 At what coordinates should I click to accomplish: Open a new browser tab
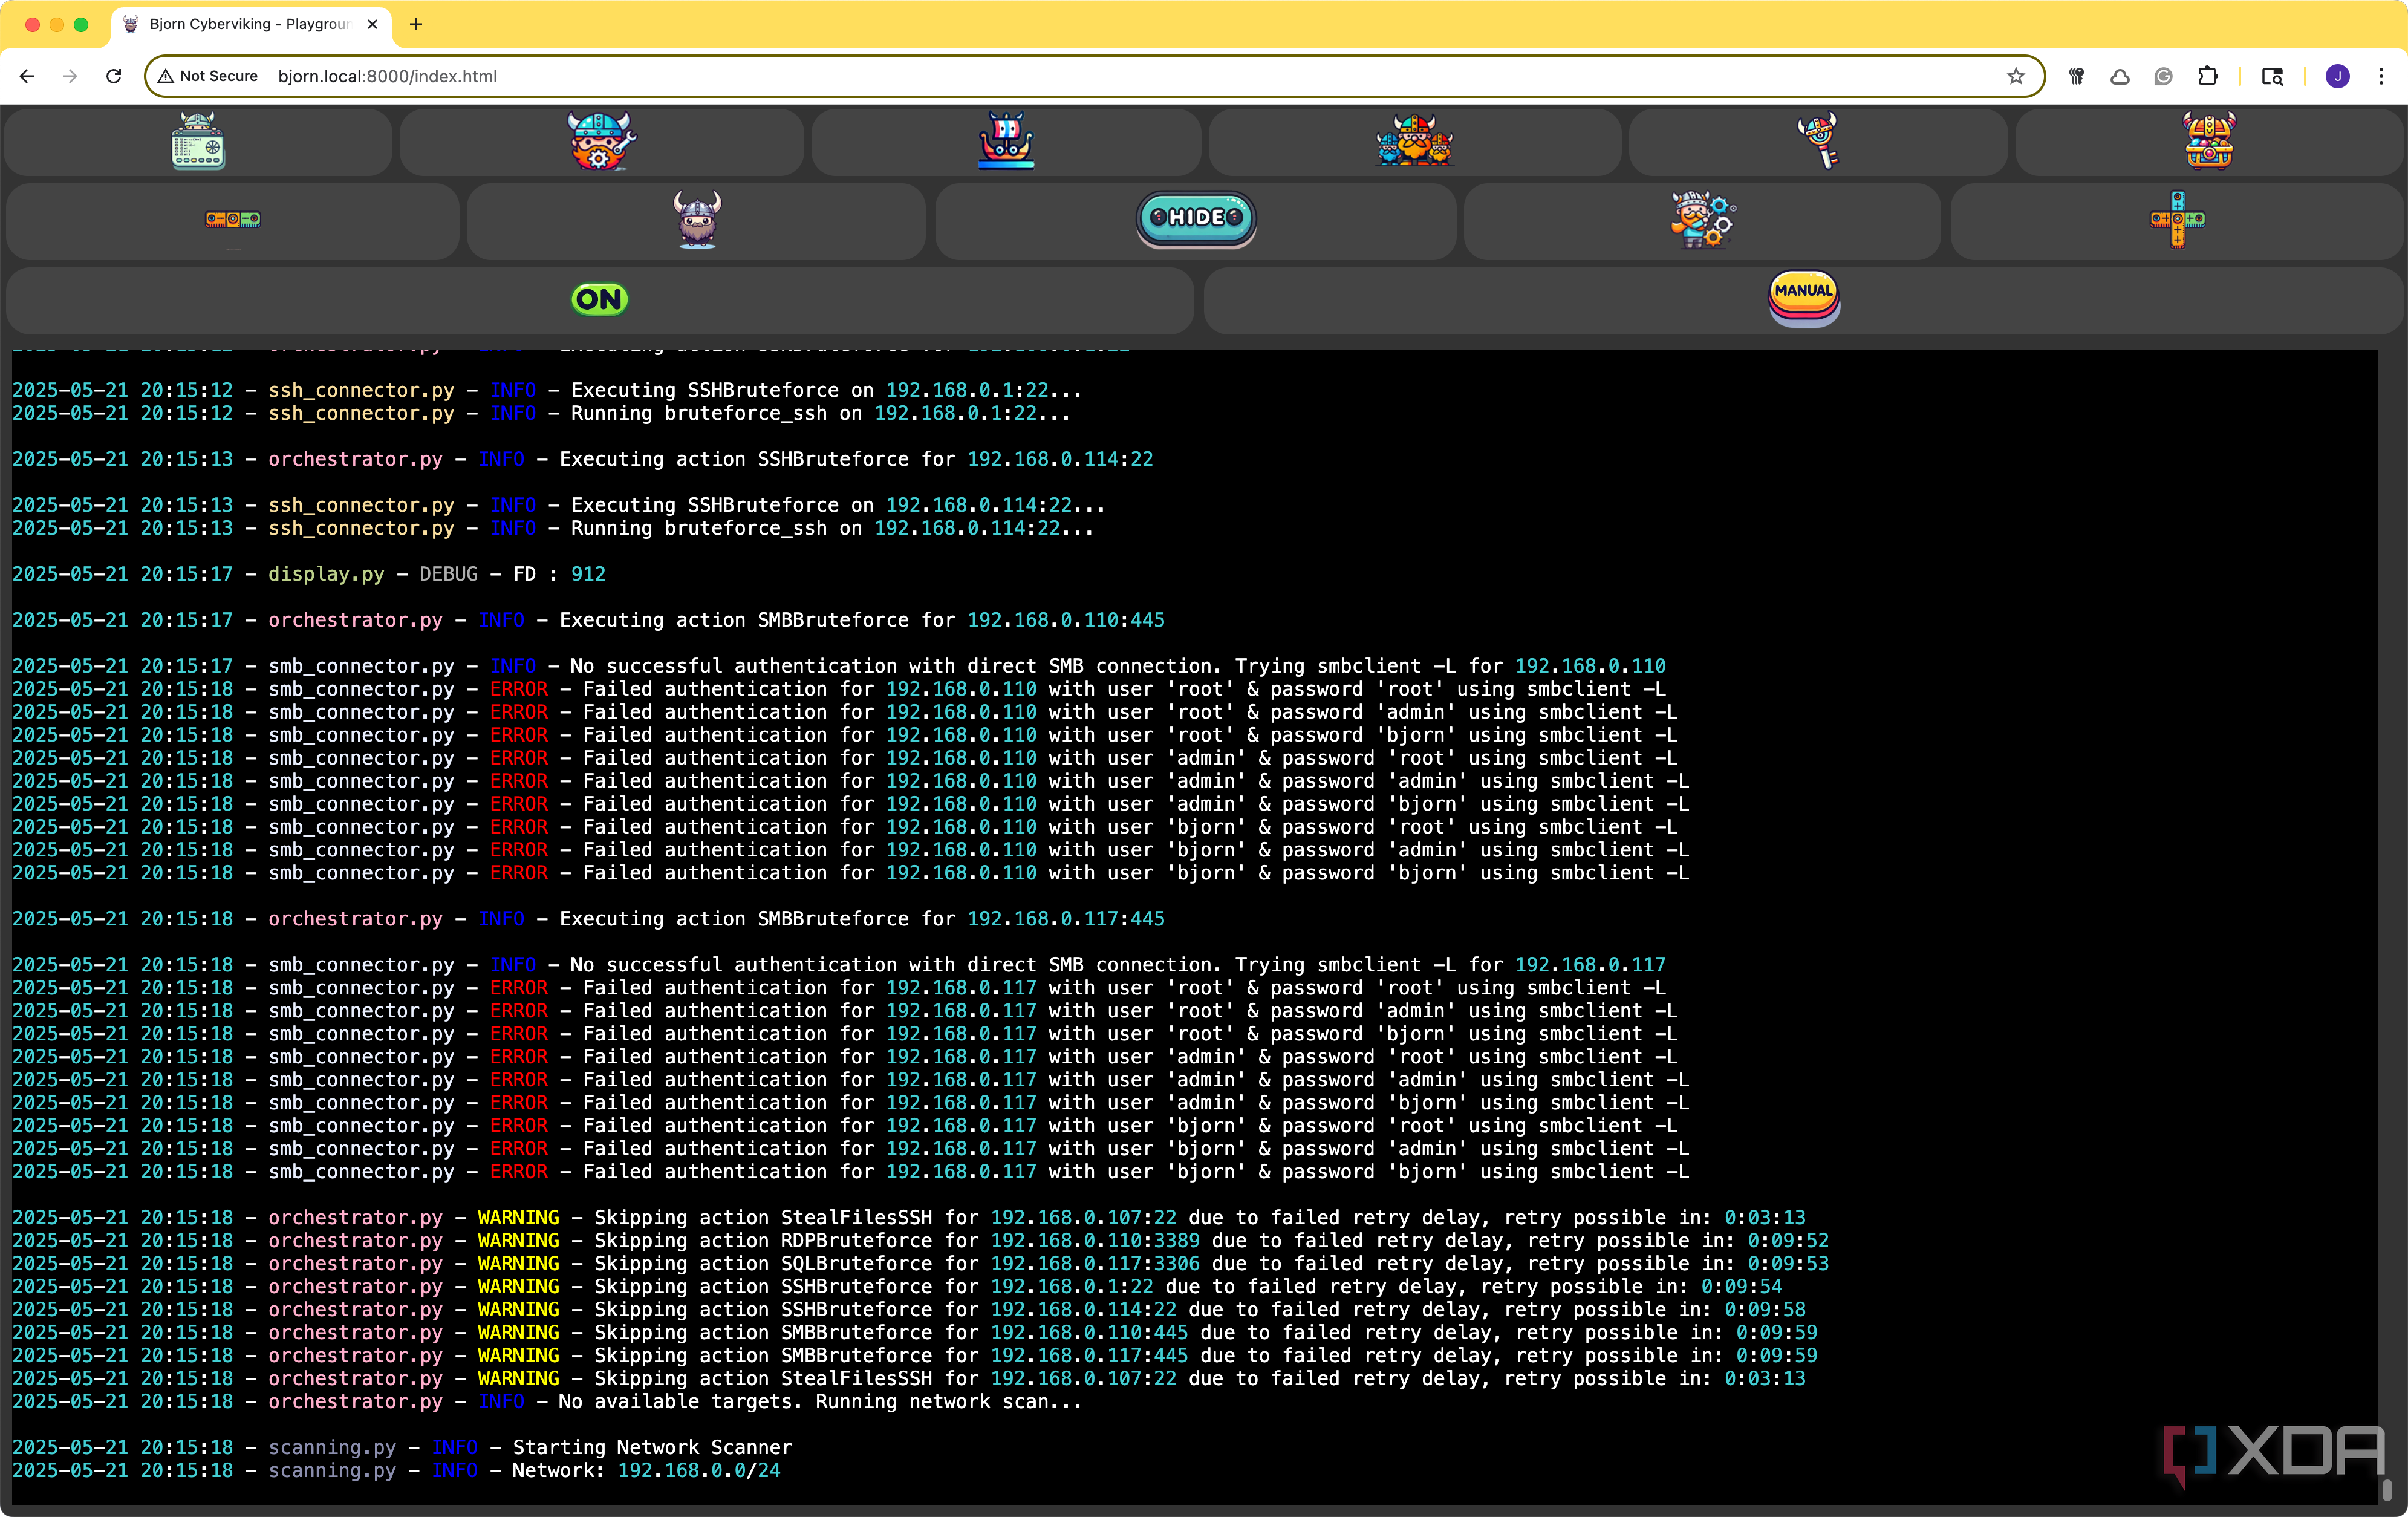(x=416, y=24)
